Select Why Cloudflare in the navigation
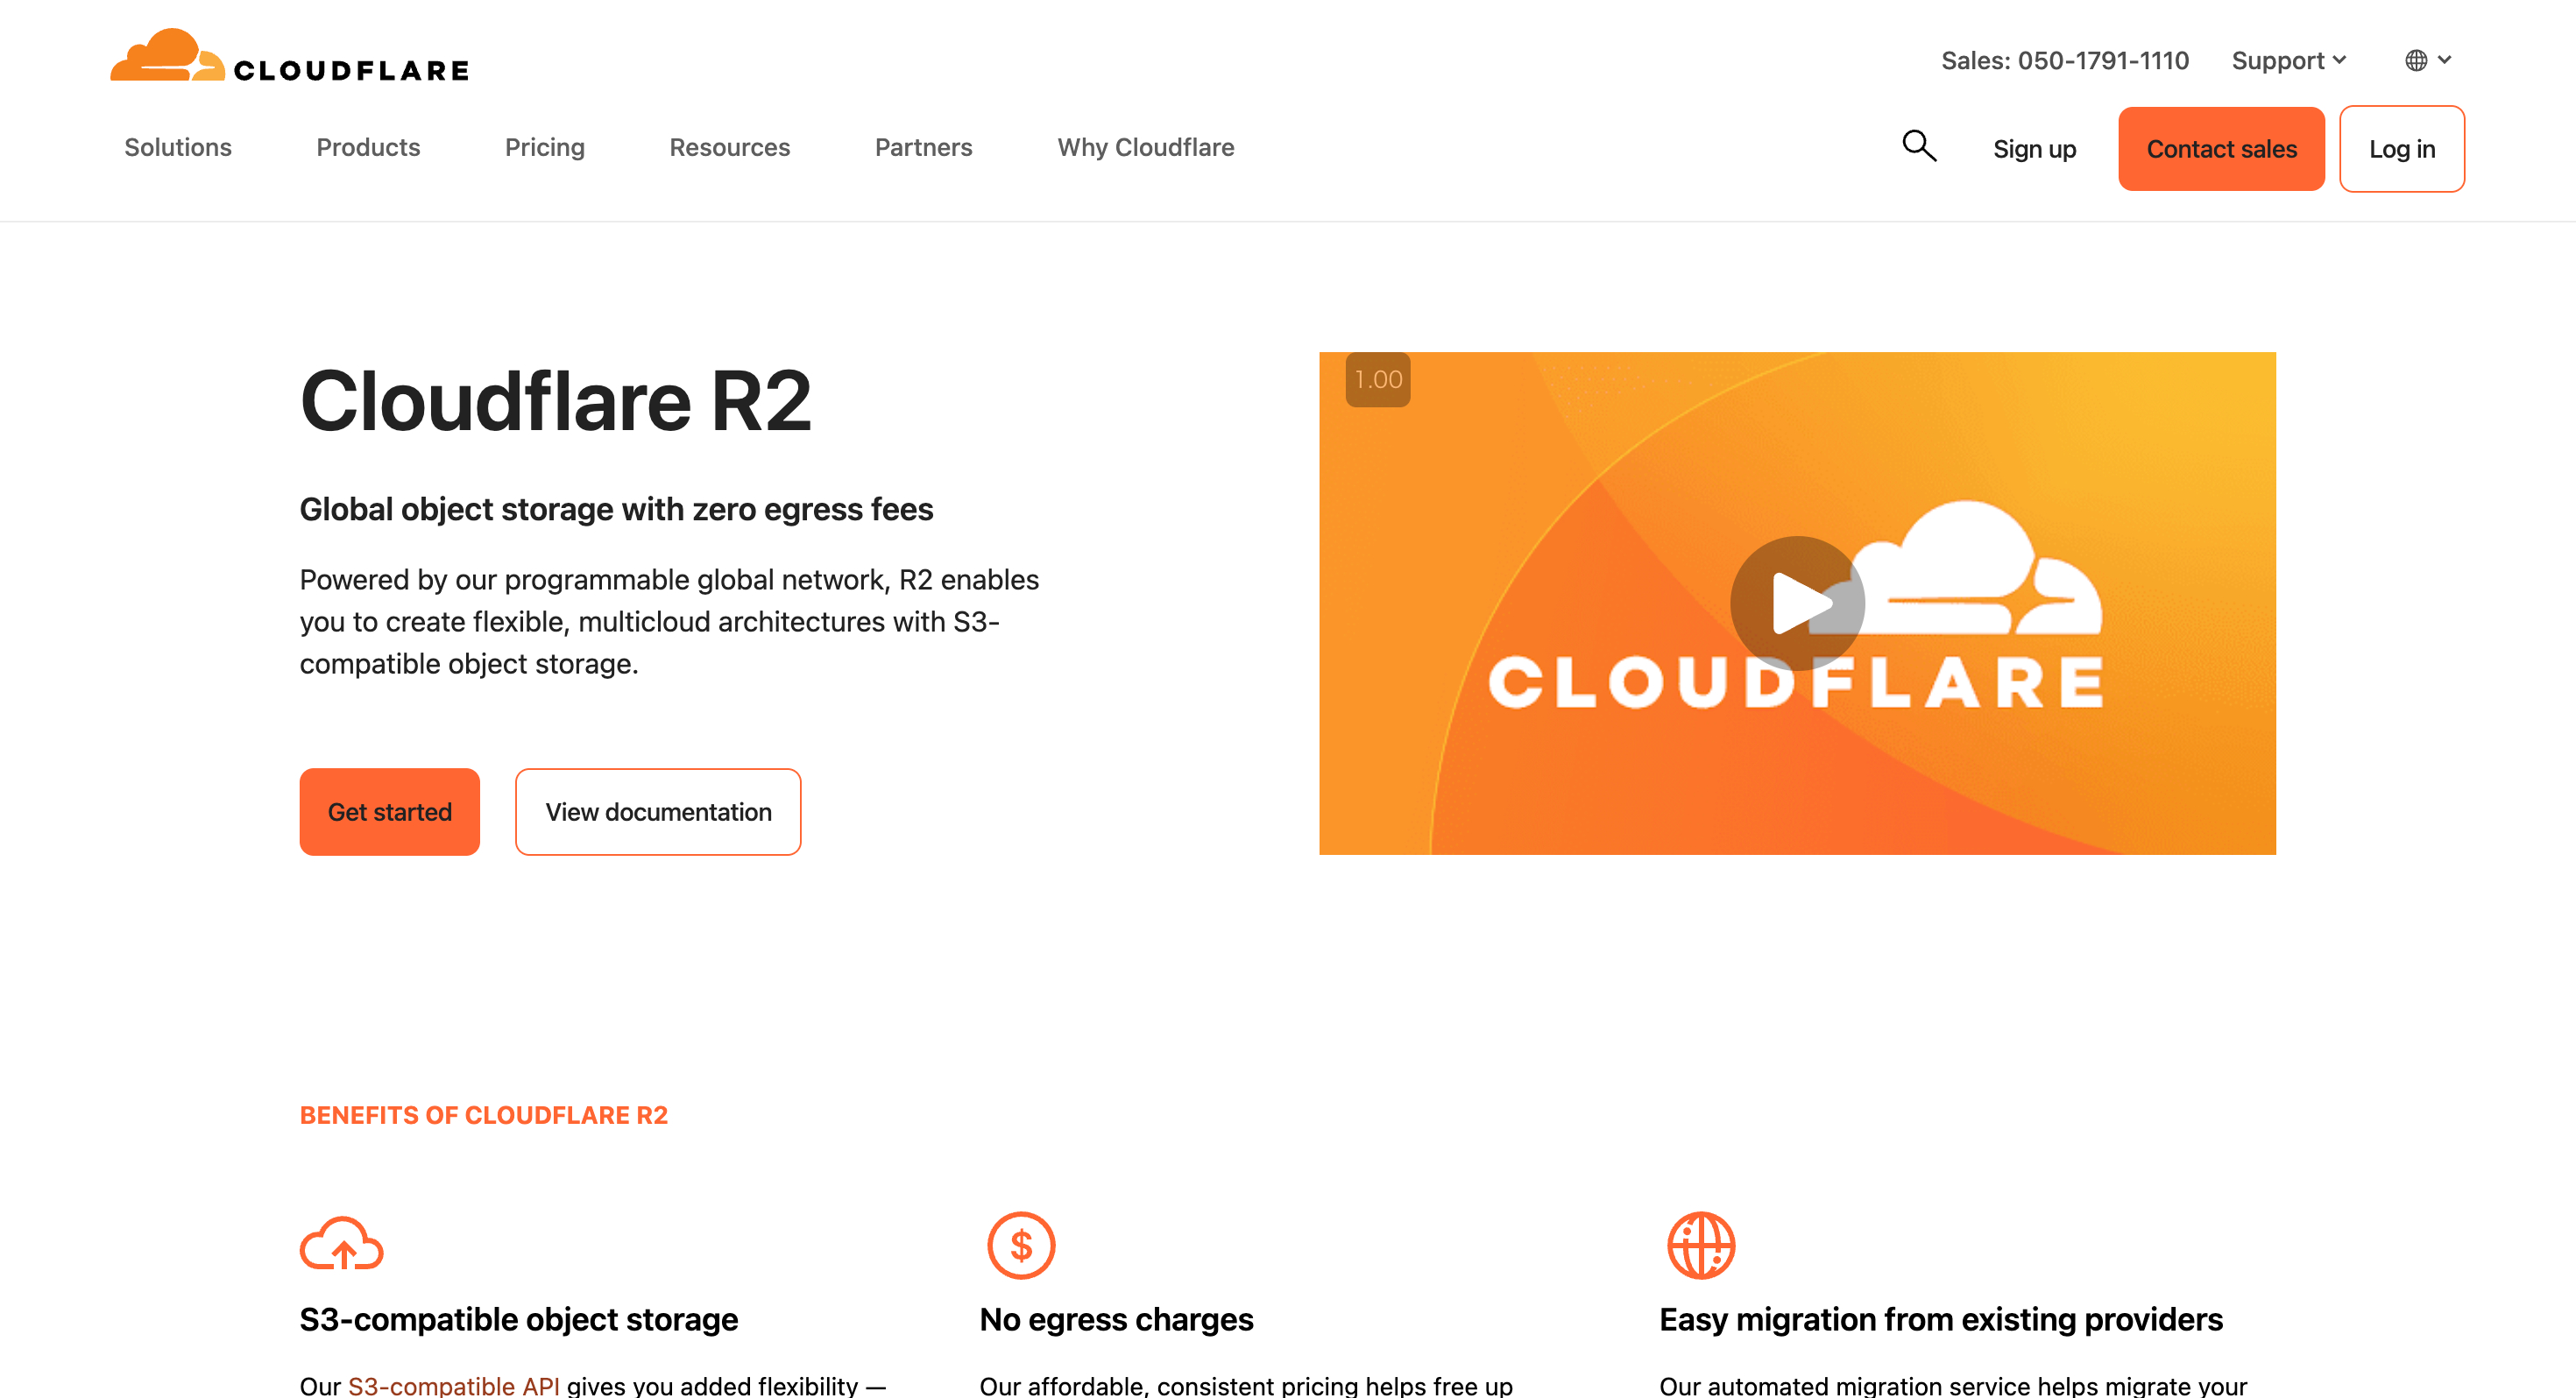This screenshot has width=2576, height=1398. (1145, 147)
